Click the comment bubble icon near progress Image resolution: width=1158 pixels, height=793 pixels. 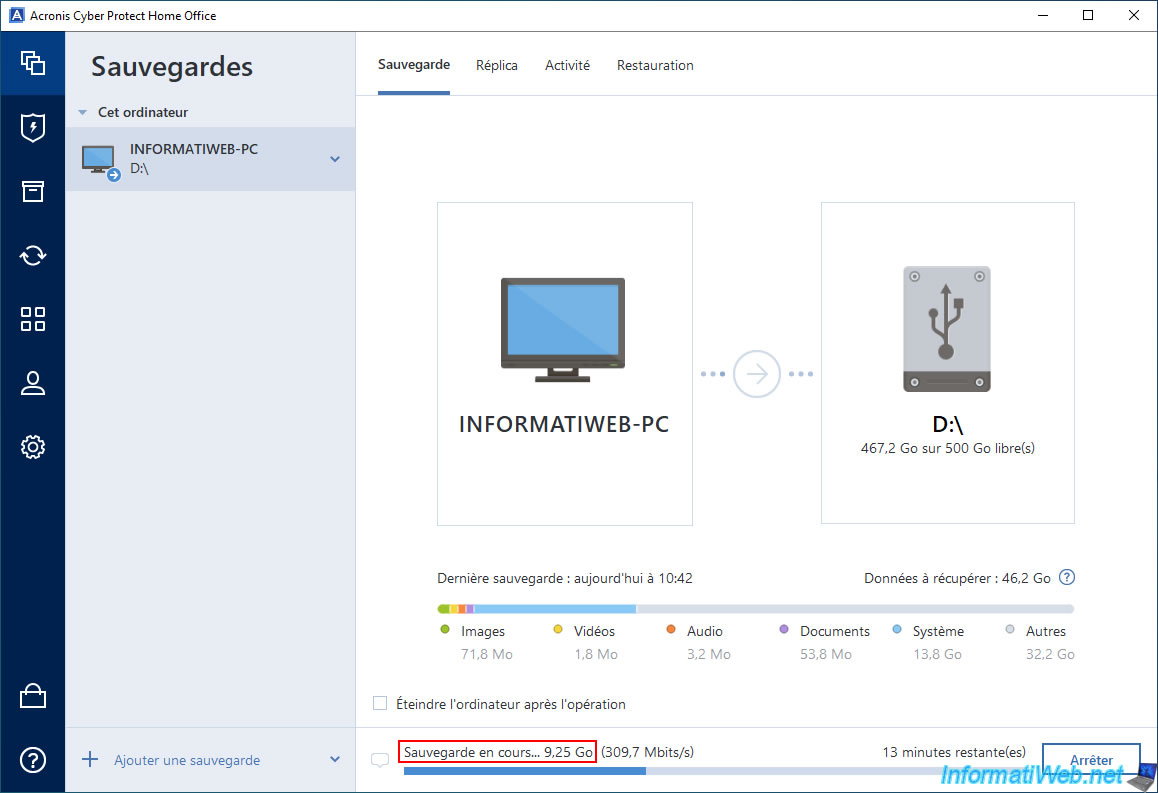(x=380, y=760)
